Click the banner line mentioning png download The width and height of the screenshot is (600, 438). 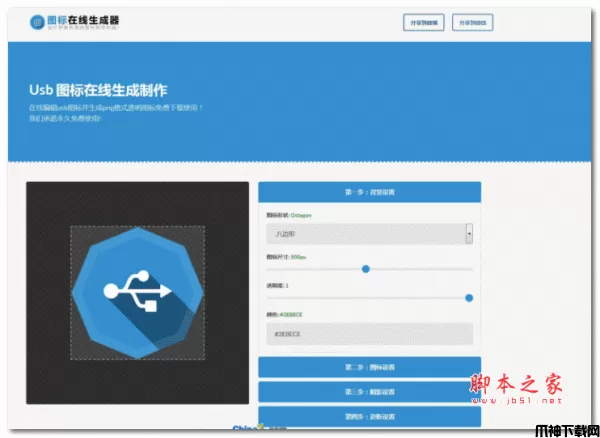pos(116,108)
